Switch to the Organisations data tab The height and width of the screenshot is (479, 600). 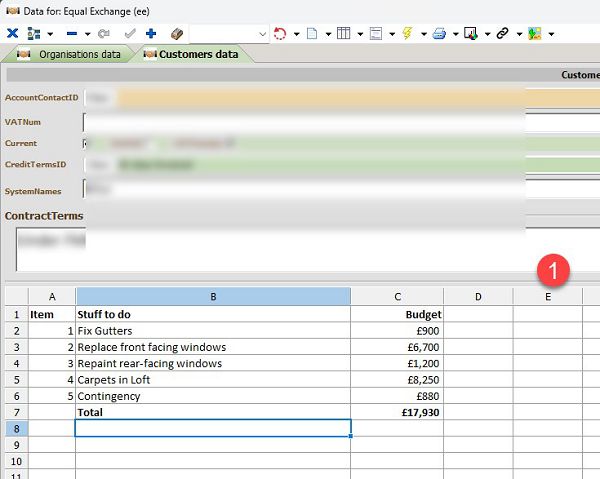coord(68,54)
